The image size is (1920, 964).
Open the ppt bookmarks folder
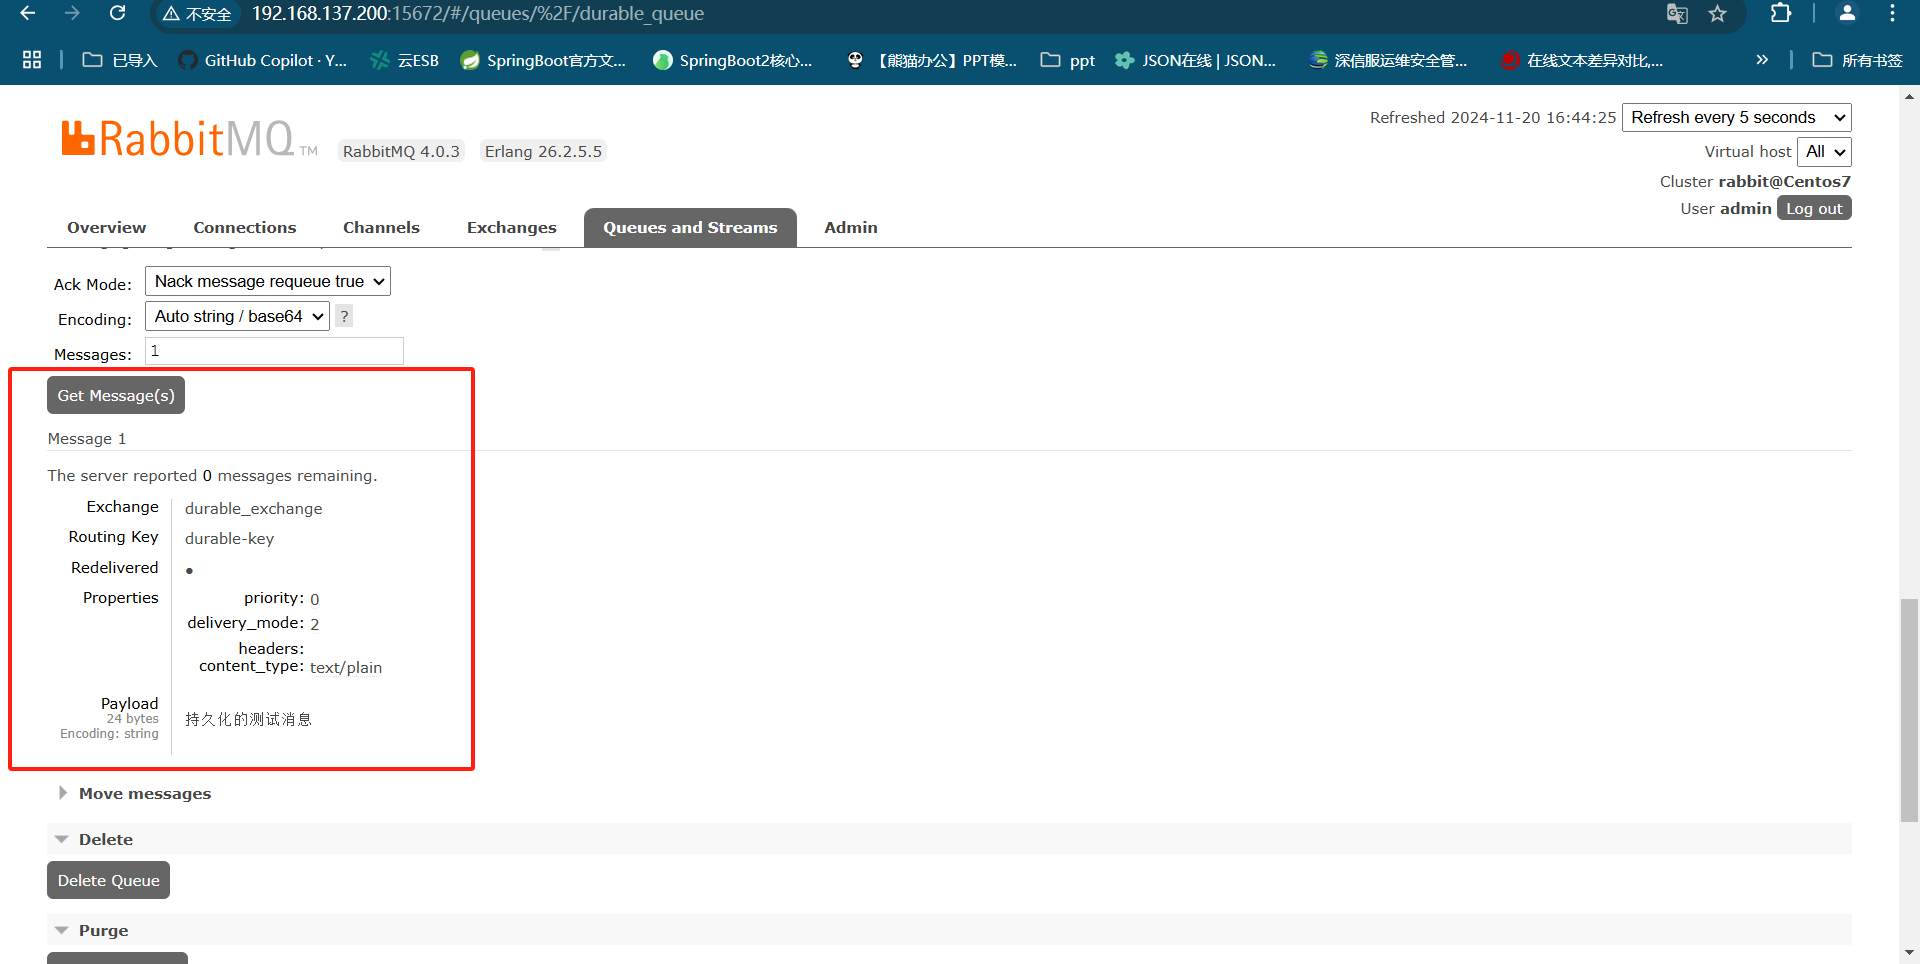tap(1068, 60)
